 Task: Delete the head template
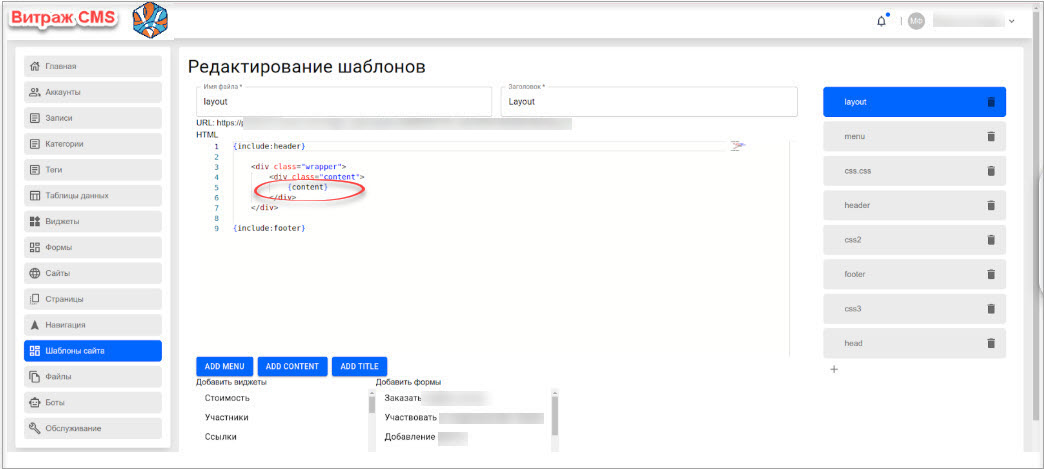(991, 343)
